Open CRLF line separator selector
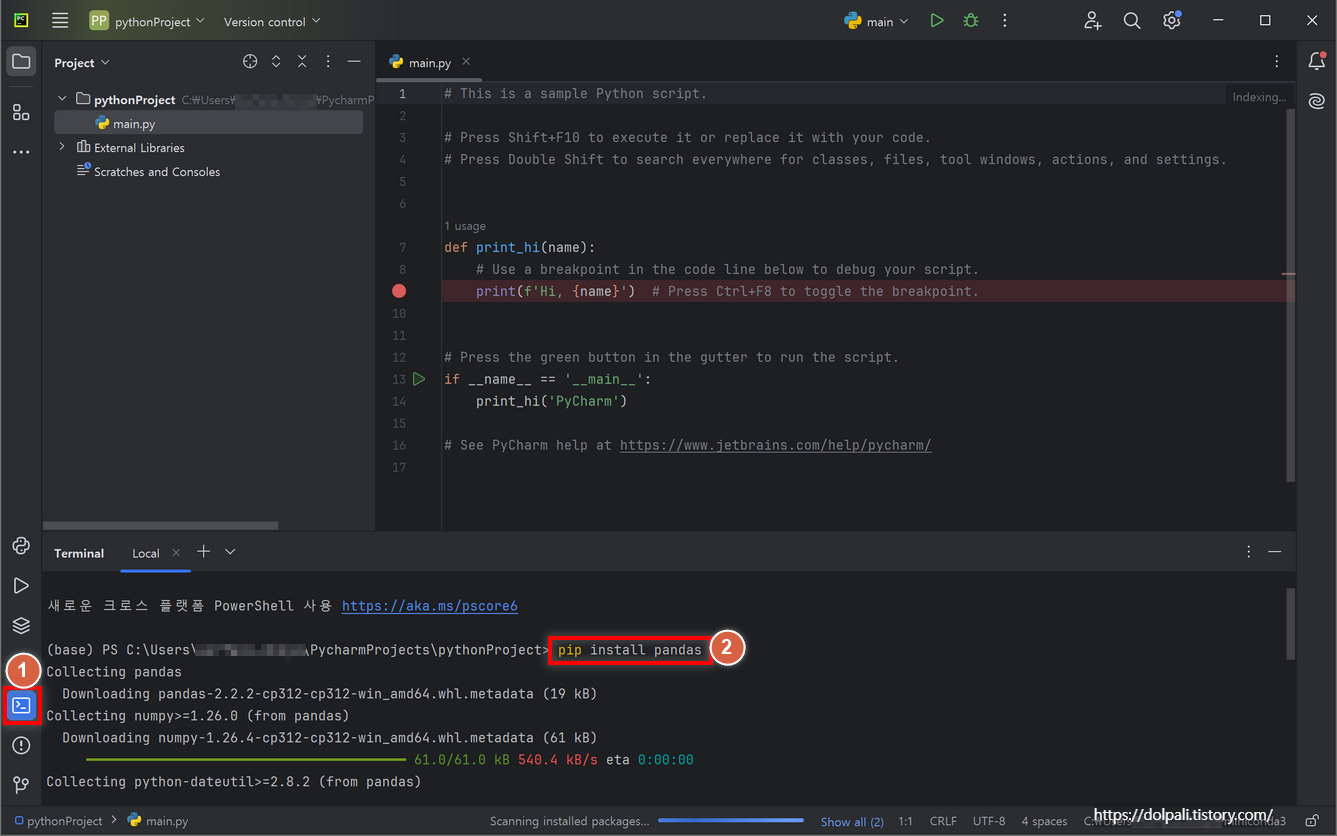1337x836 pixels. [943, 821]
